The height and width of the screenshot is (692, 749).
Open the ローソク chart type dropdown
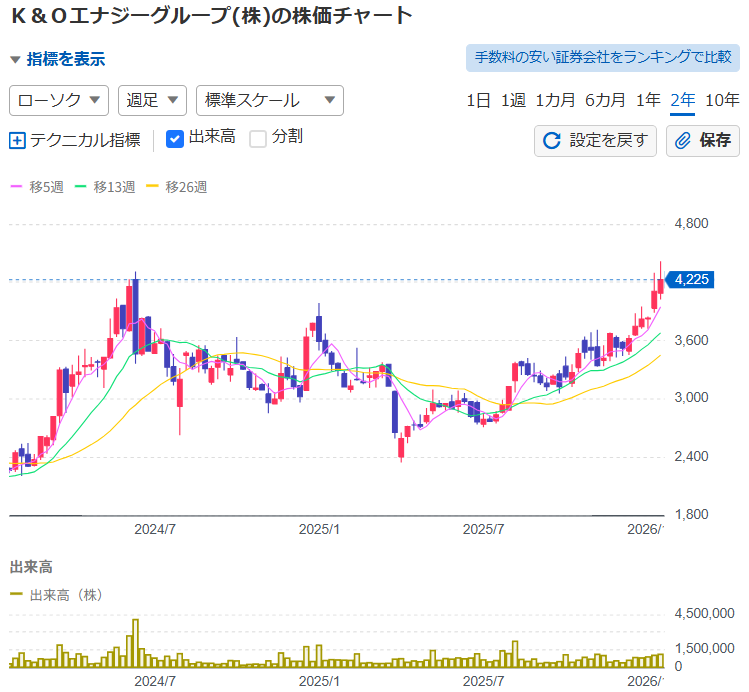coord(58,100)
